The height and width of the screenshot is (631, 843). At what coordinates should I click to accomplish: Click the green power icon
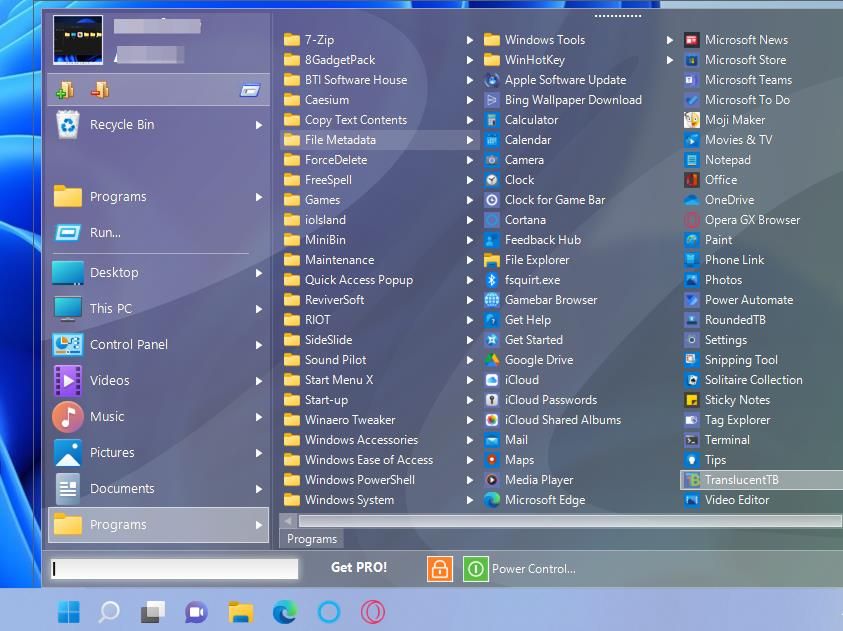pyautogui.click(x=475, y=569)
